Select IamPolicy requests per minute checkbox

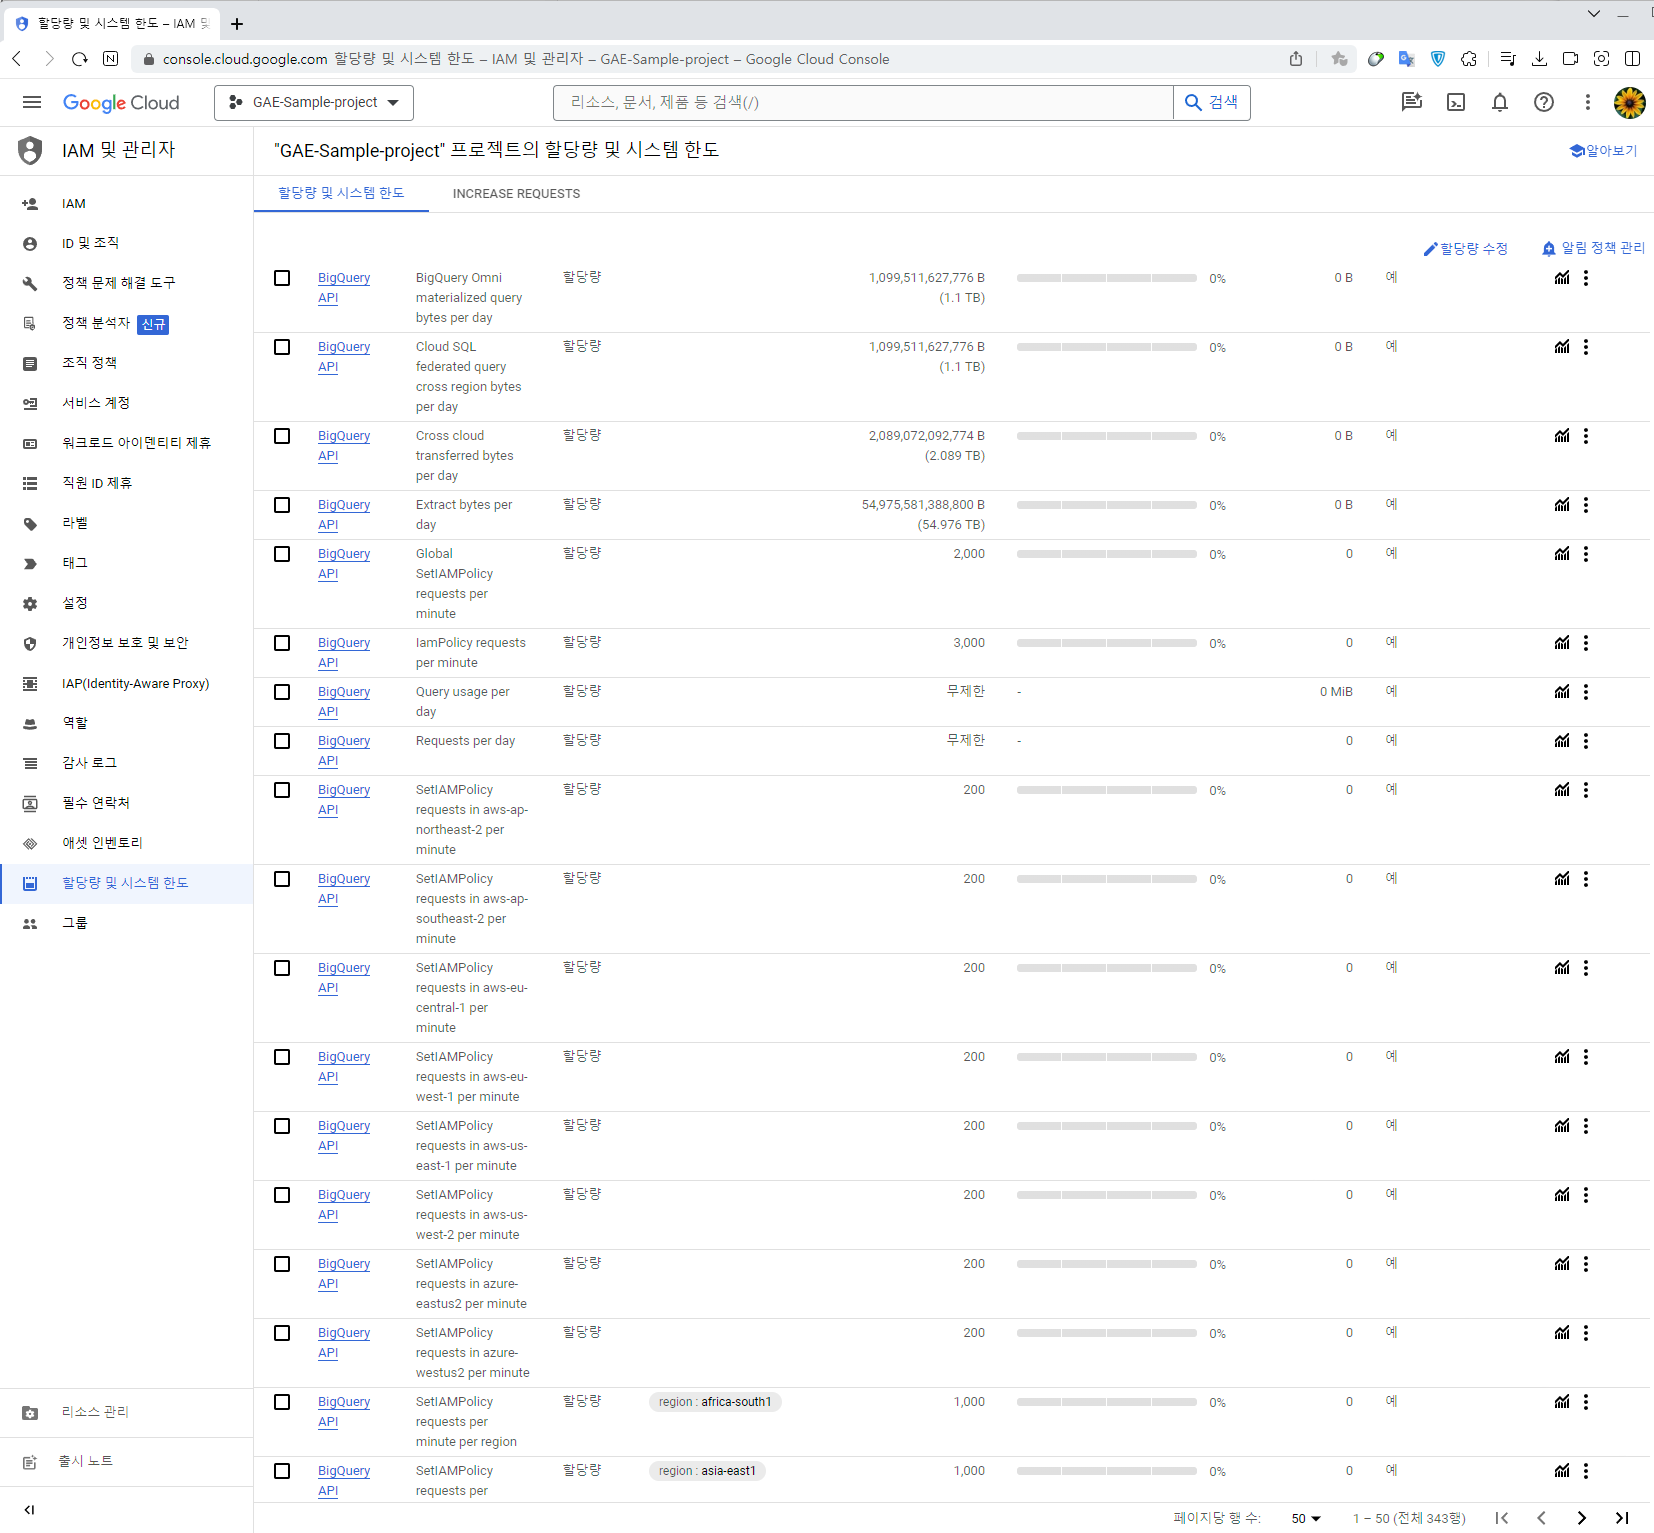point(282,643)
